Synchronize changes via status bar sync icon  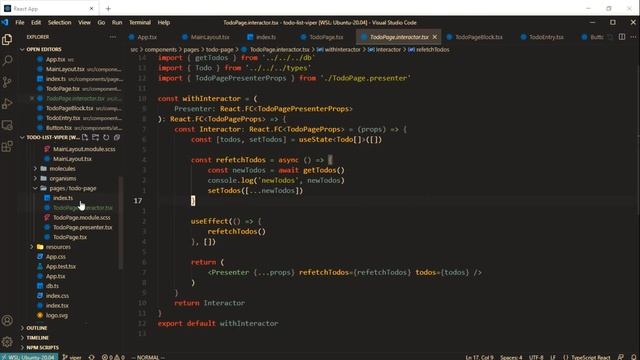click(91, 357)
